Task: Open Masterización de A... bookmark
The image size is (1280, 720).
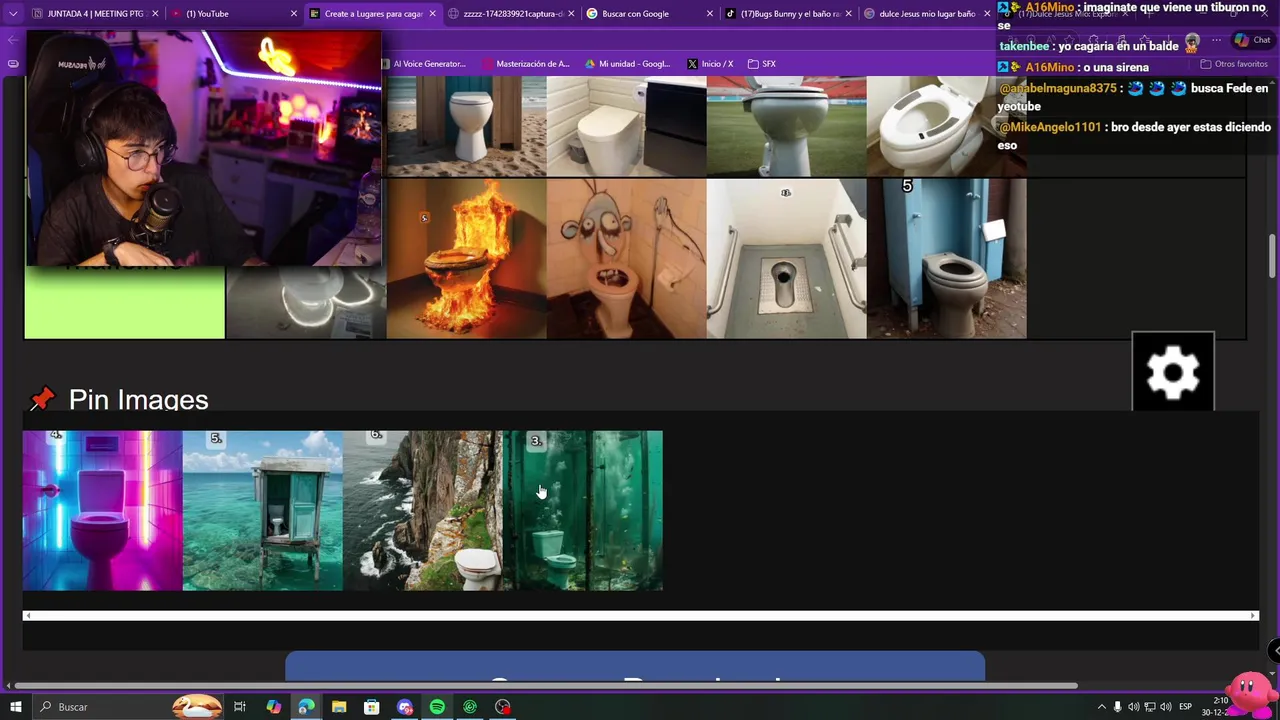Action: click(526, 64)
